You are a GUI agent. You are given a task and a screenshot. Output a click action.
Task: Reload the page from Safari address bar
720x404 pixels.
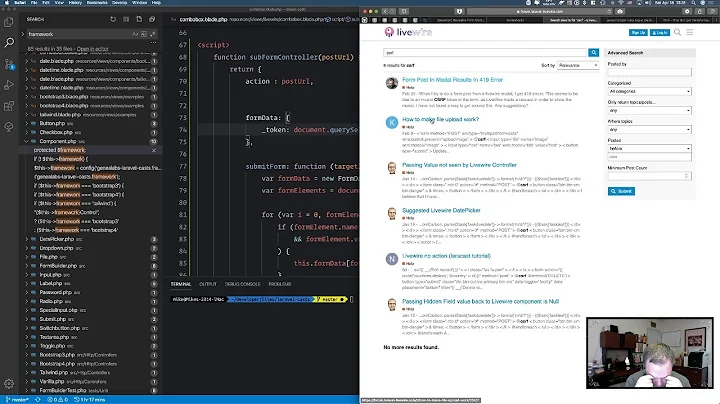(x=609, y=11)
